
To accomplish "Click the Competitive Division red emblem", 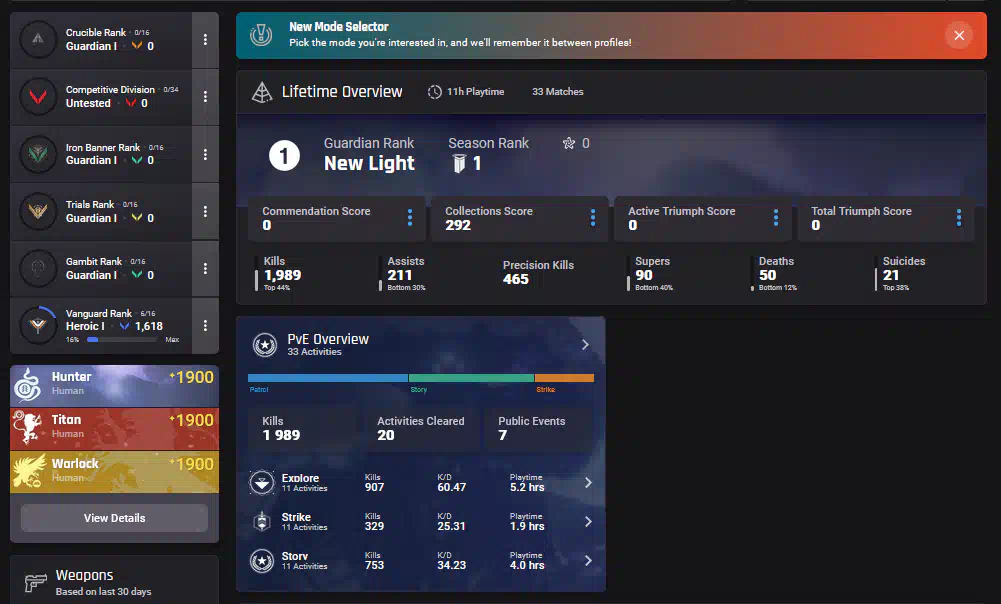I will coord(38,97).
